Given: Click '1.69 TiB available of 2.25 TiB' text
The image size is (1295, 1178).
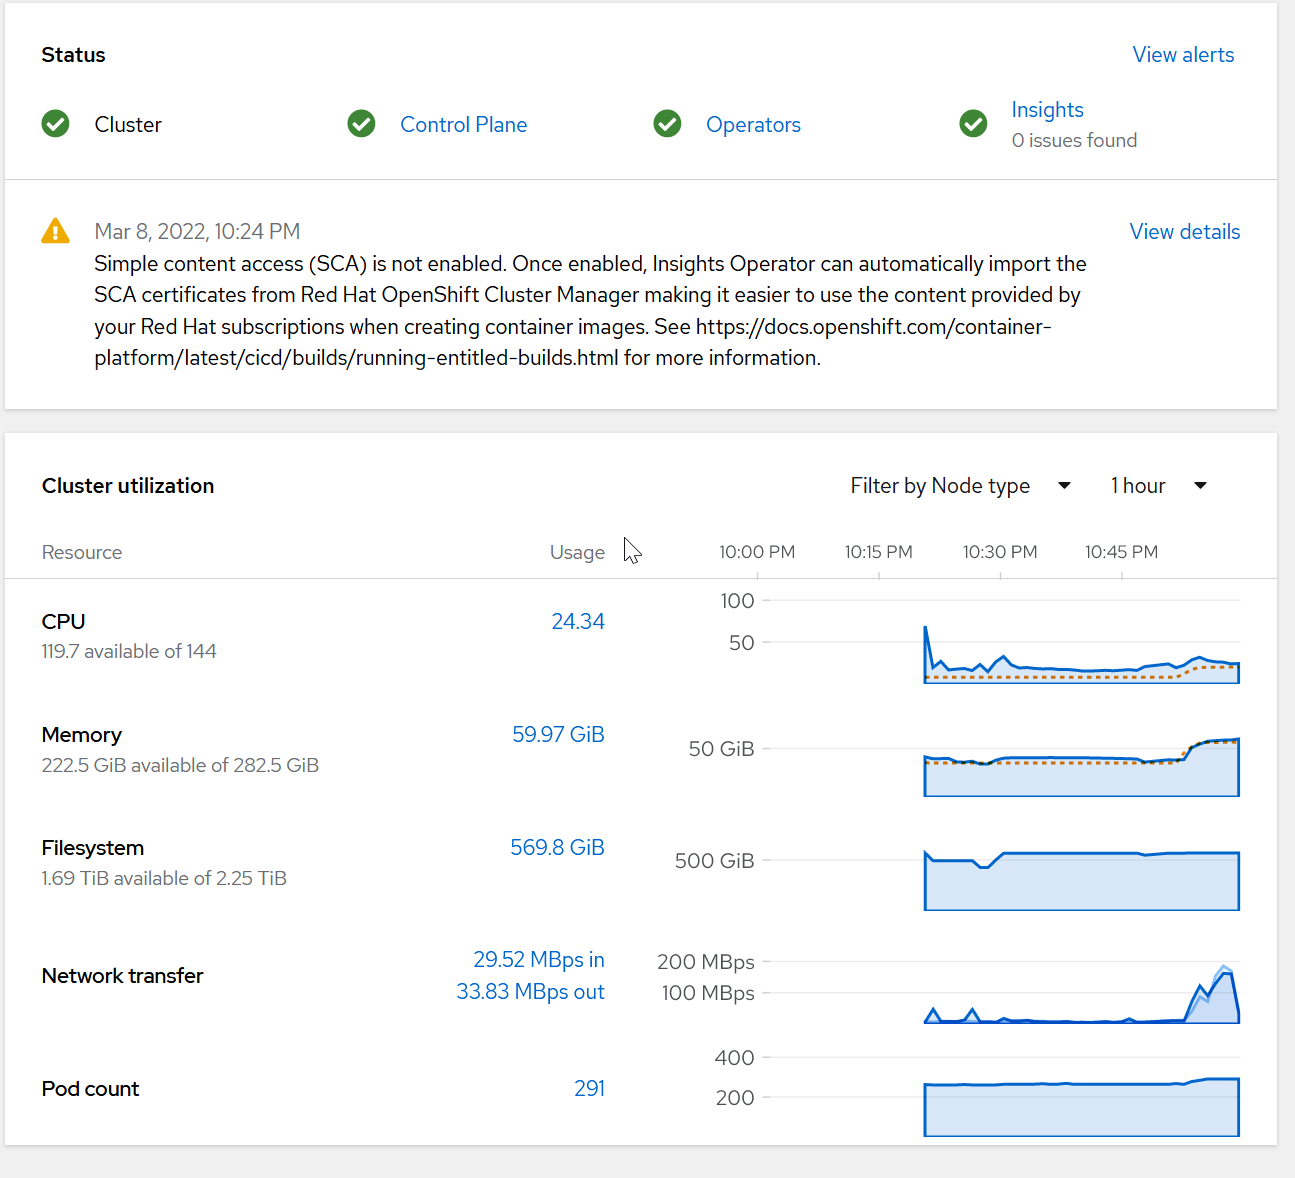Looking at the screenshot, I should pyautogui.click(x=164, y=879).
